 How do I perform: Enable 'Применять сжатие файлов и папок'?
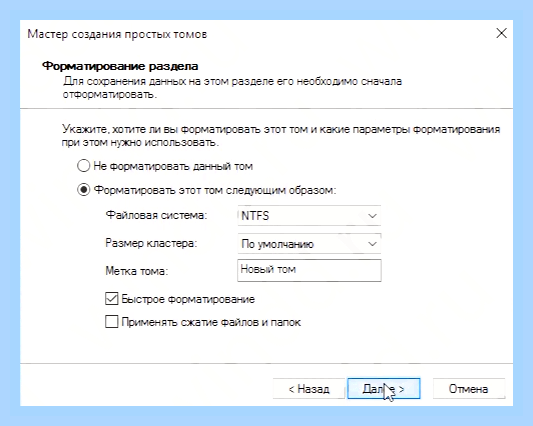point(111,322)
